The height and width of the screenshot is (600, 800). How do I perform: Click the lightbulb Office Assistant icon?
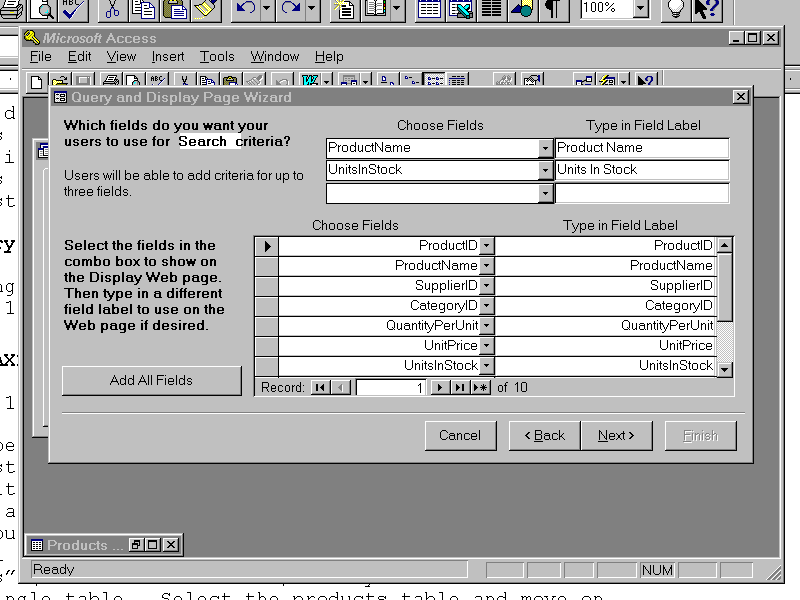(x=675, y=10)
